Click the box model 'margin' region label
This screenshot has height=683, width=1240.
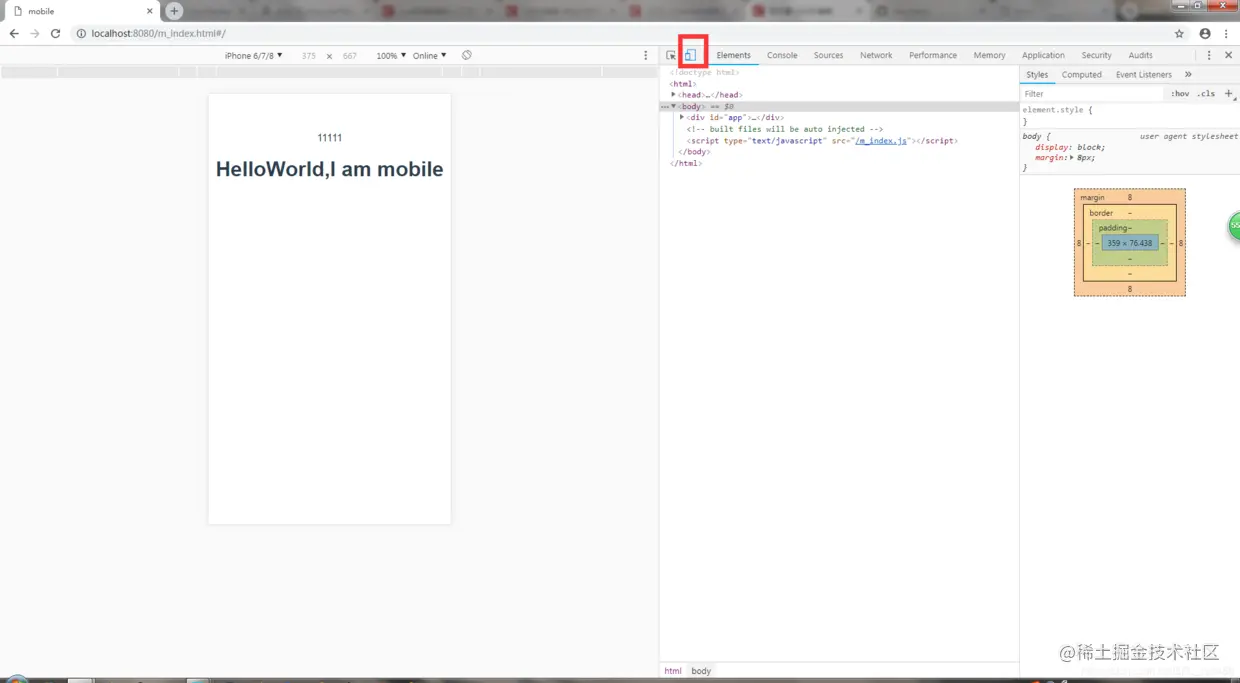click(1092, 198)
